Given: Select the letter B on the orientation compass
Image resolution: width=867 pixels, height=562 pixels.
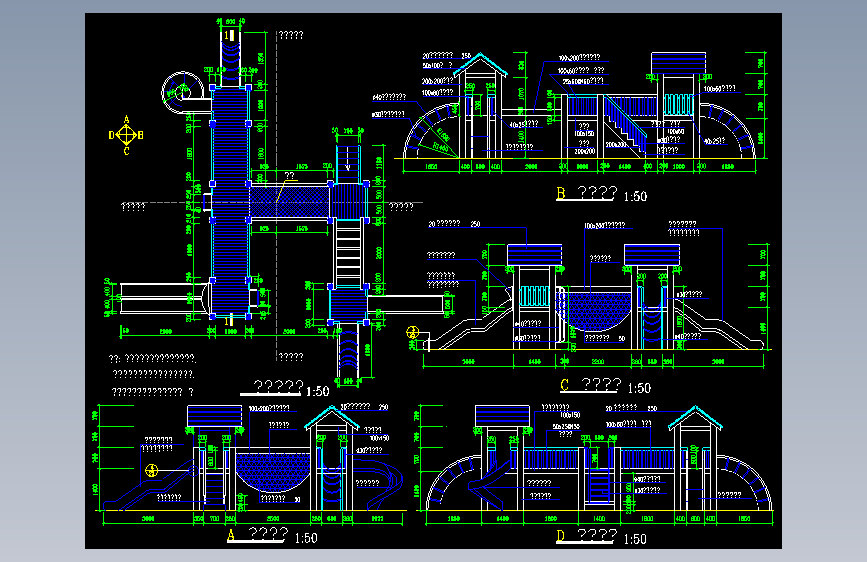Looking at the screenshot, I should [140, 135].
